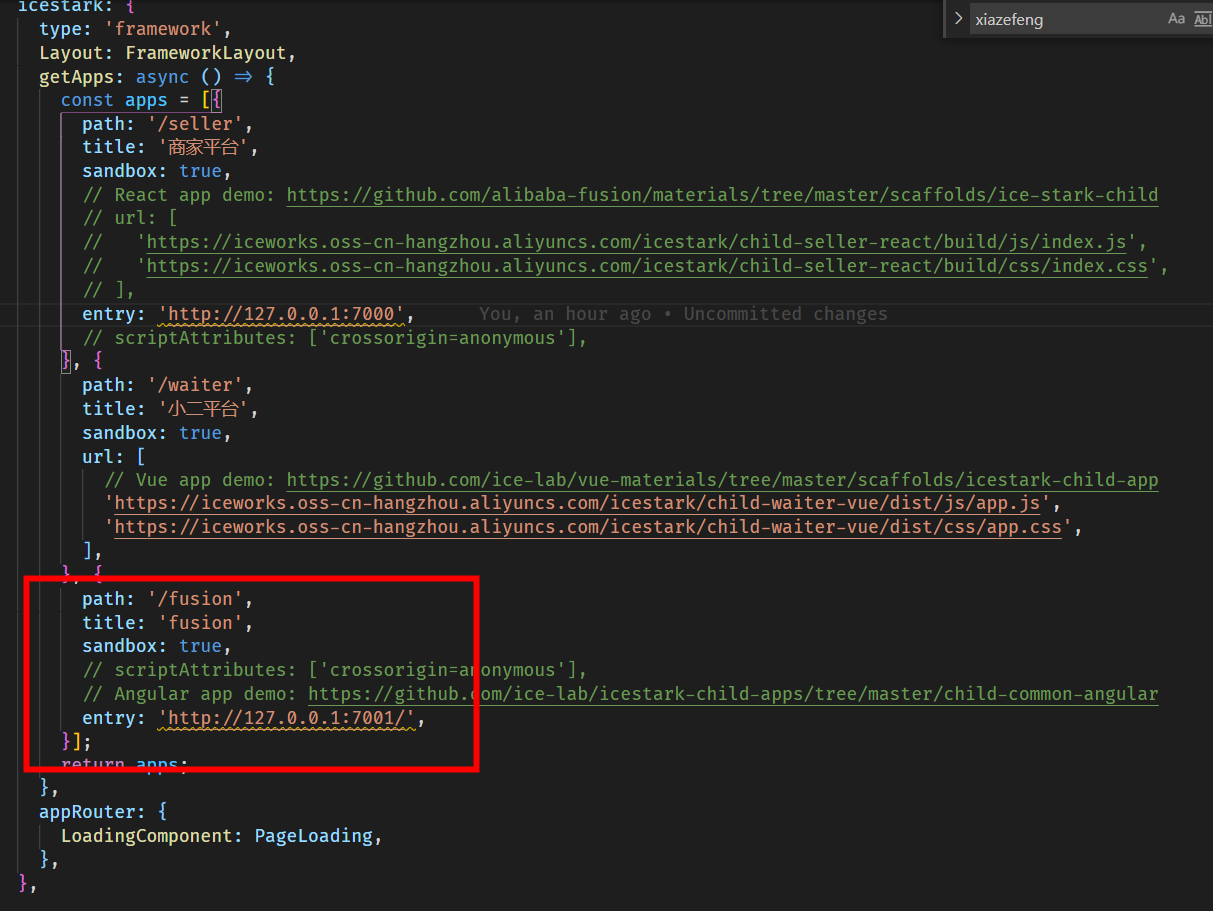Image resolution: width=1213 pixels, height=911 pixels.
Task: Click the '// Angular app demo:' comment text
Action: (191, 694)
